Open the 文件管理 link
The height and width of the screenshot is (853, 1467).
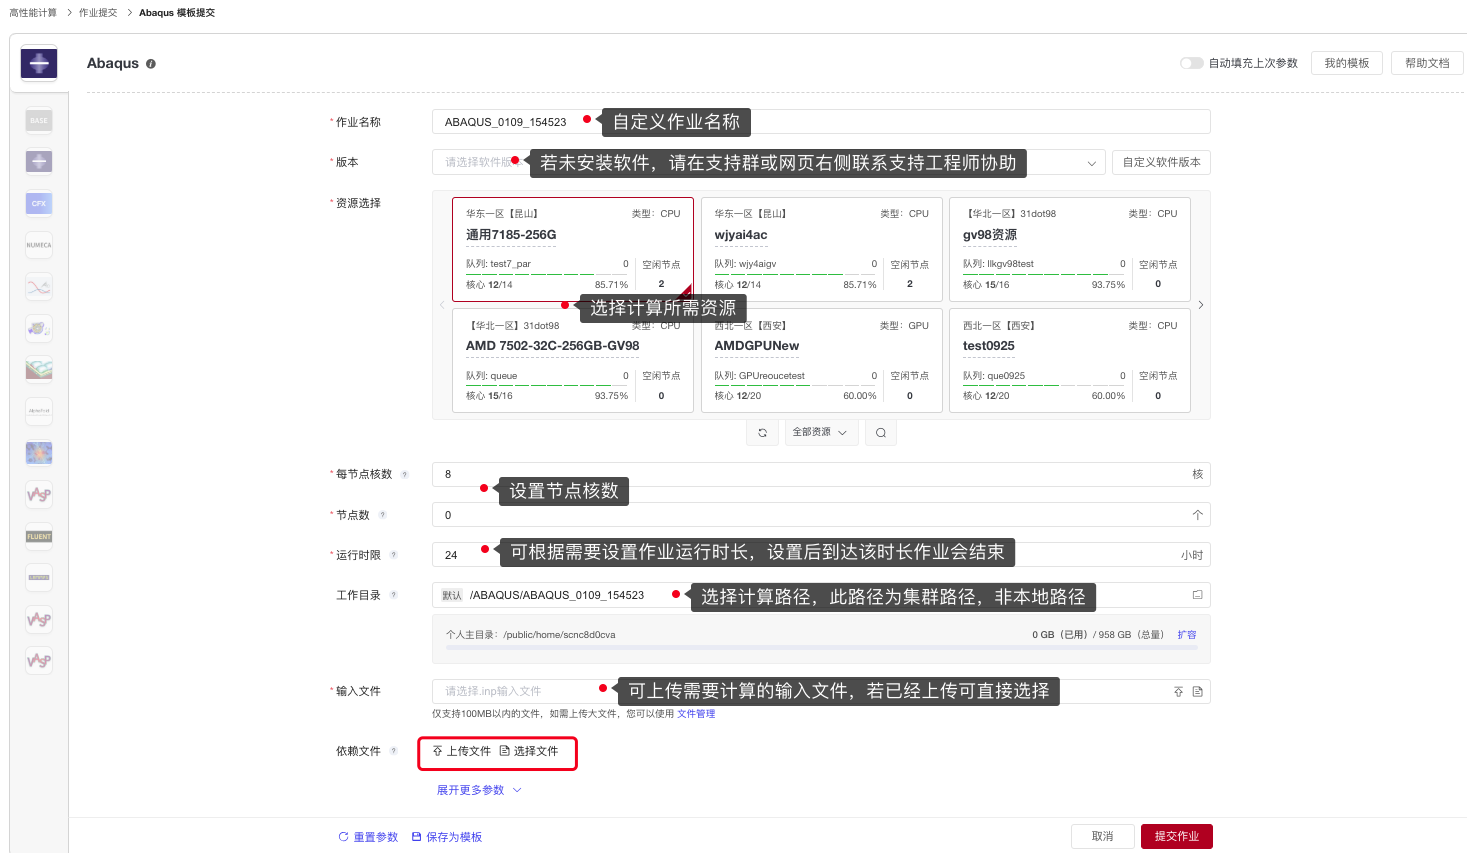pyautogui.click(x=696, y=714)
